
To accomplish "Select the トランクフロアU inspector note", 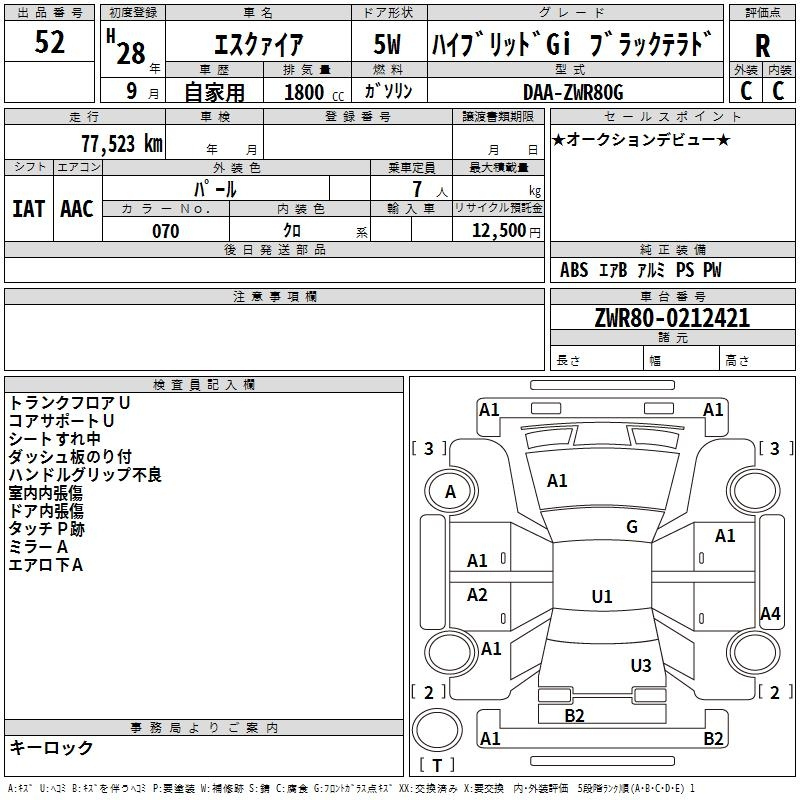I will click(x=70, y=402).
